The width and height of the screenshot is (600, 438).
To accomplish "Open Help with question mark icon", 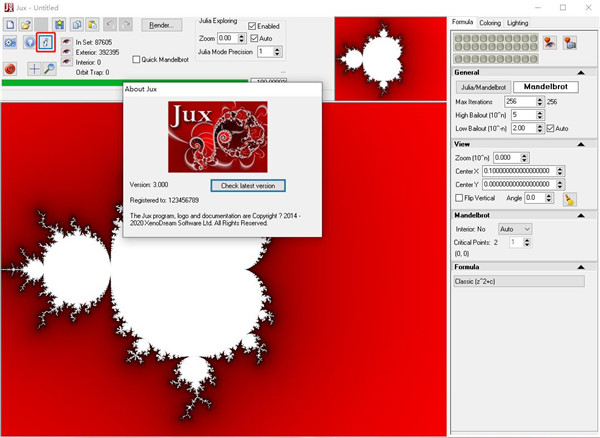I will tap(29, 42).
